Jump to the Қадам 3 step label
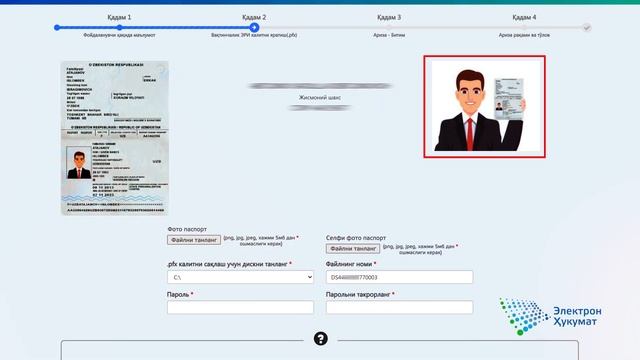The width and height of the screenshot is (640, 360). tap(389, 17)
